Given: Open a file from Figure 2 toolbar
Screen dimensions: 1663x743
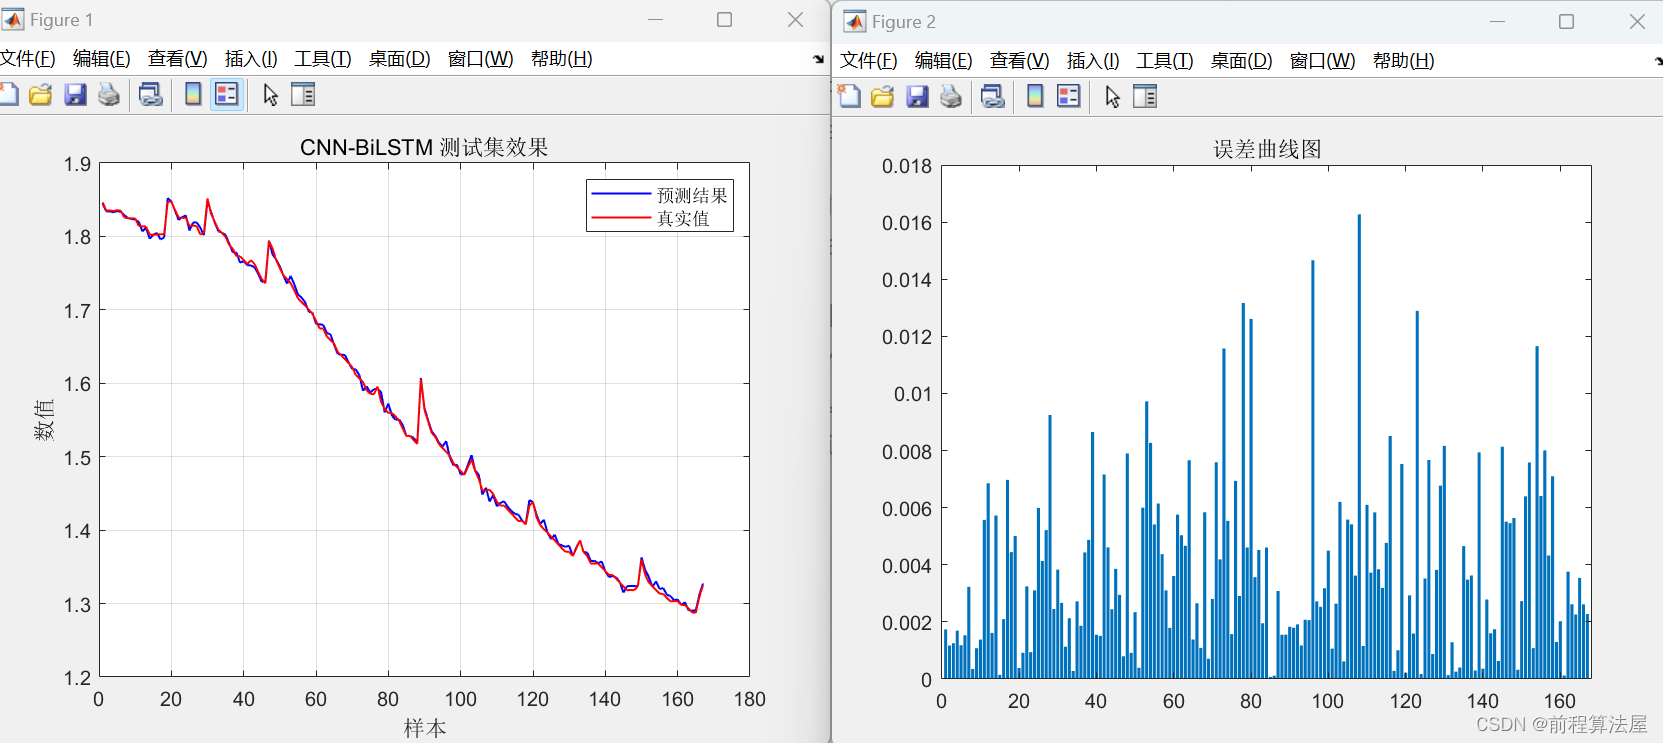Looking at the screenshot, I should 883,97.
